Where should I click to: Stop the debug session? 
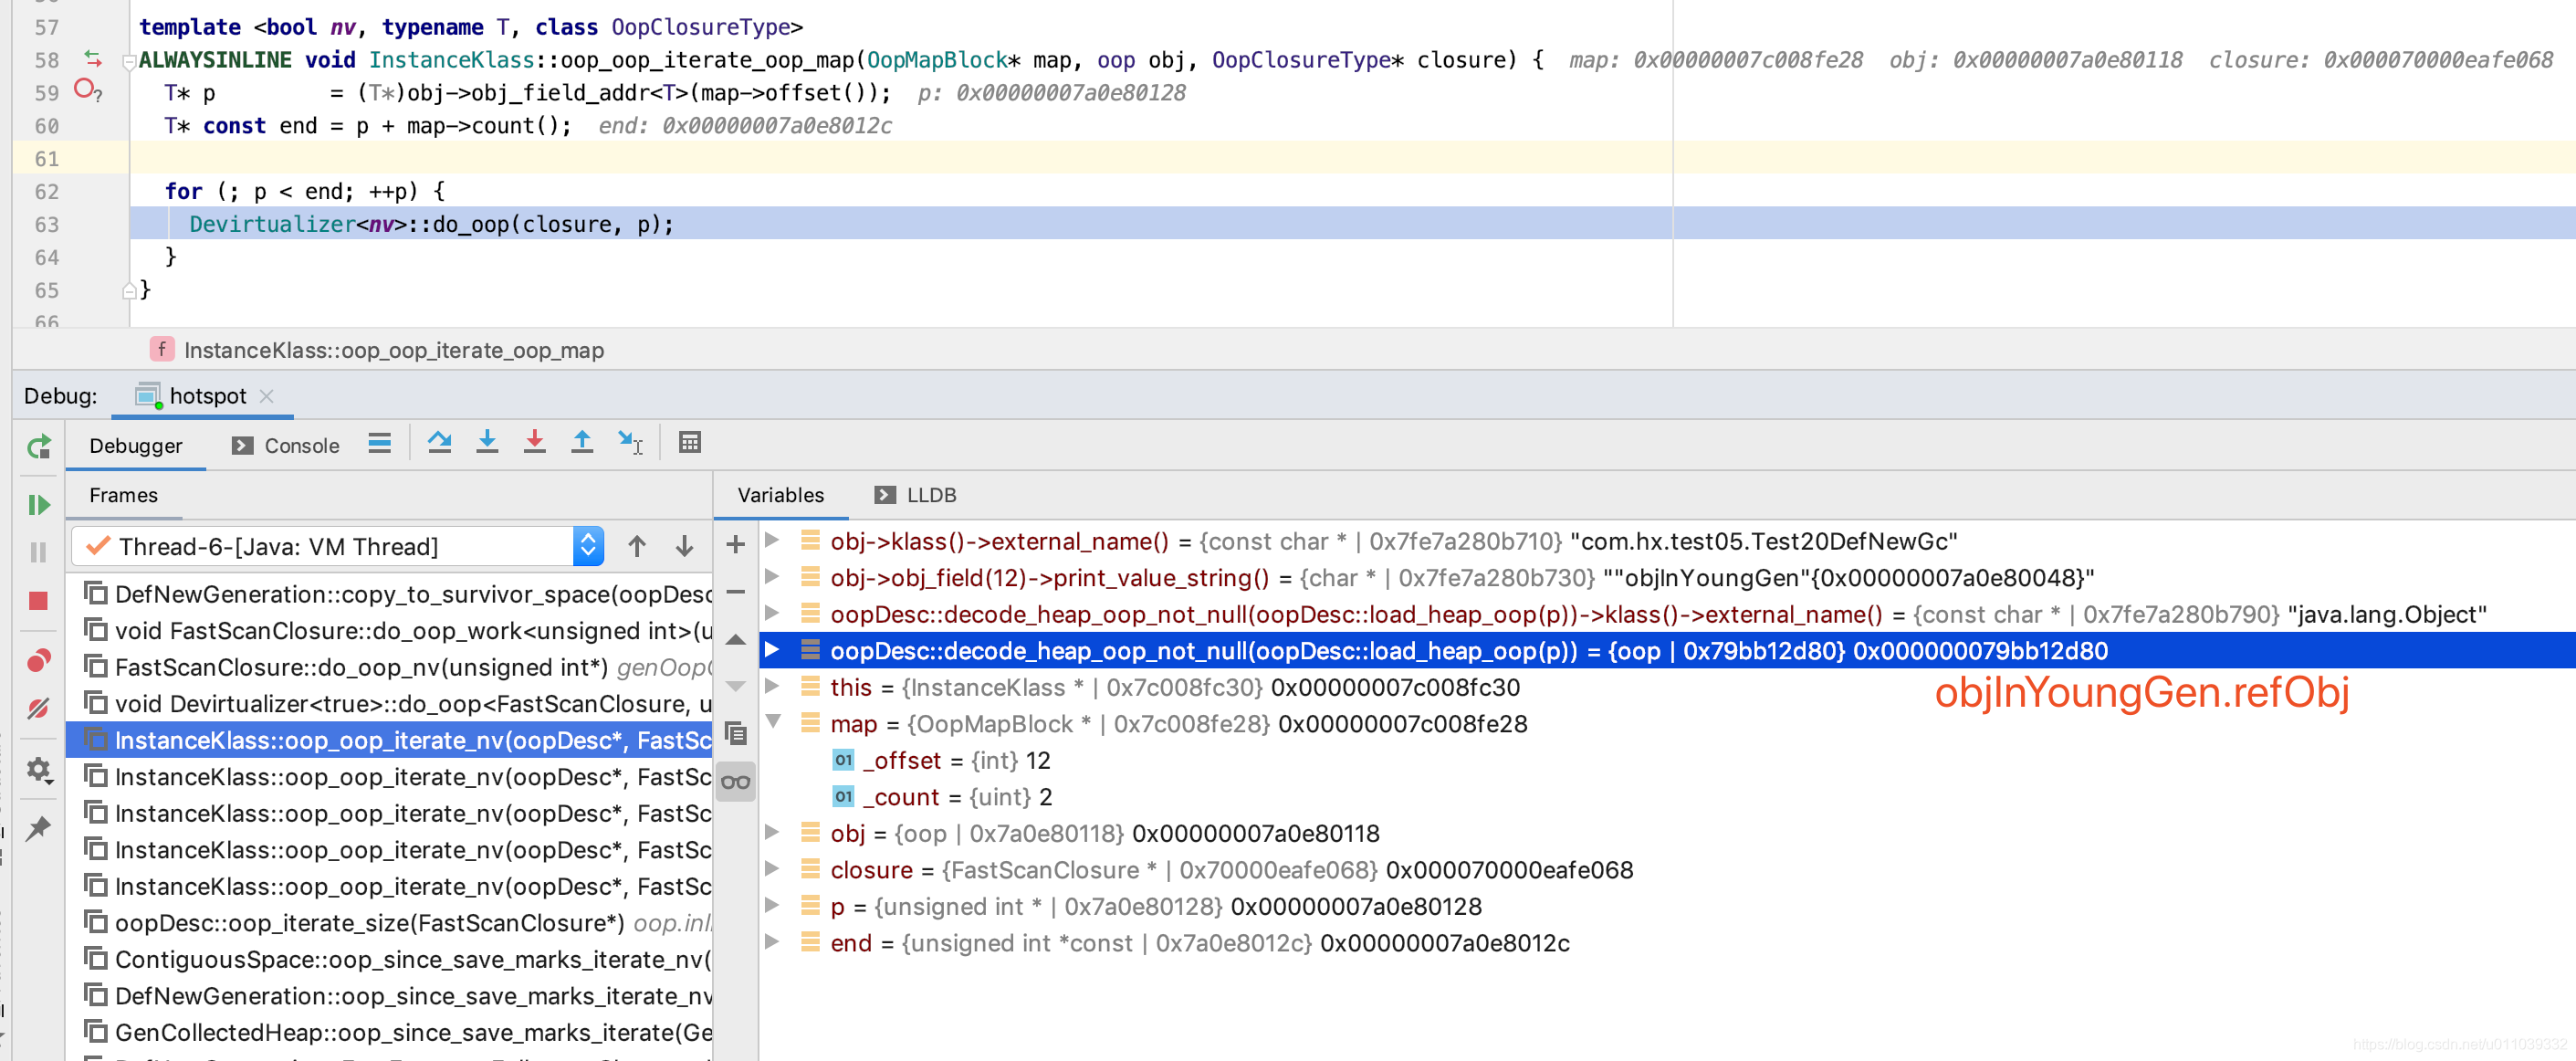tap(39, 601)
